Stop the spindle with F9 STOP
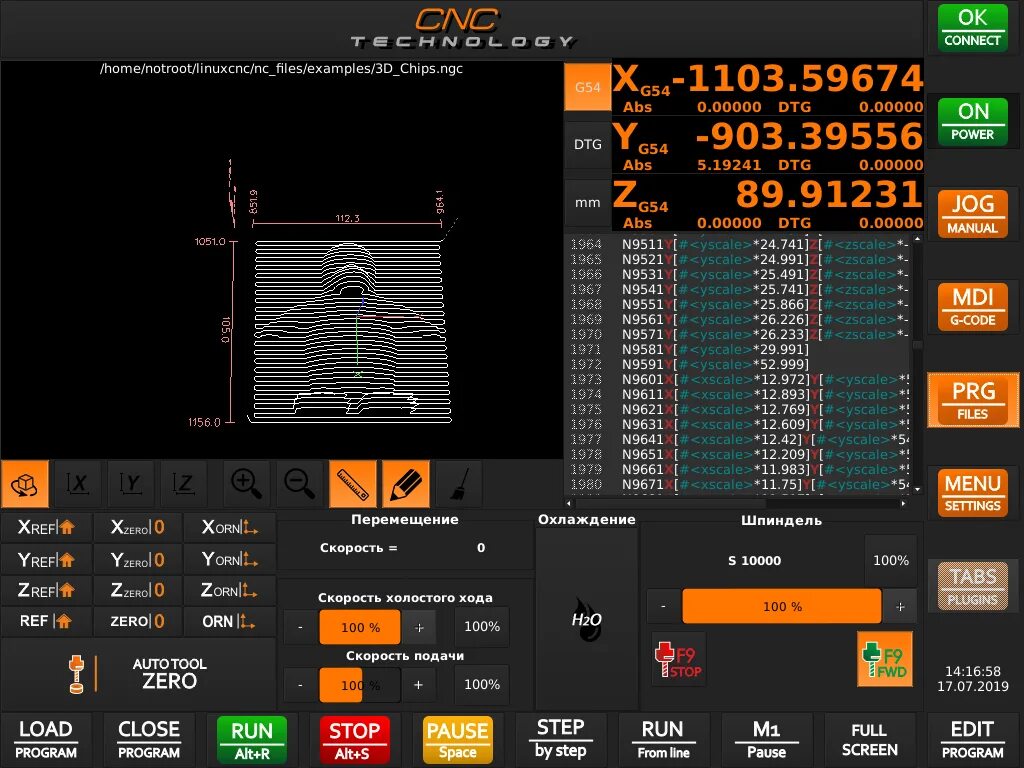Screen dimensions: 1024x768 click(679, 660)
